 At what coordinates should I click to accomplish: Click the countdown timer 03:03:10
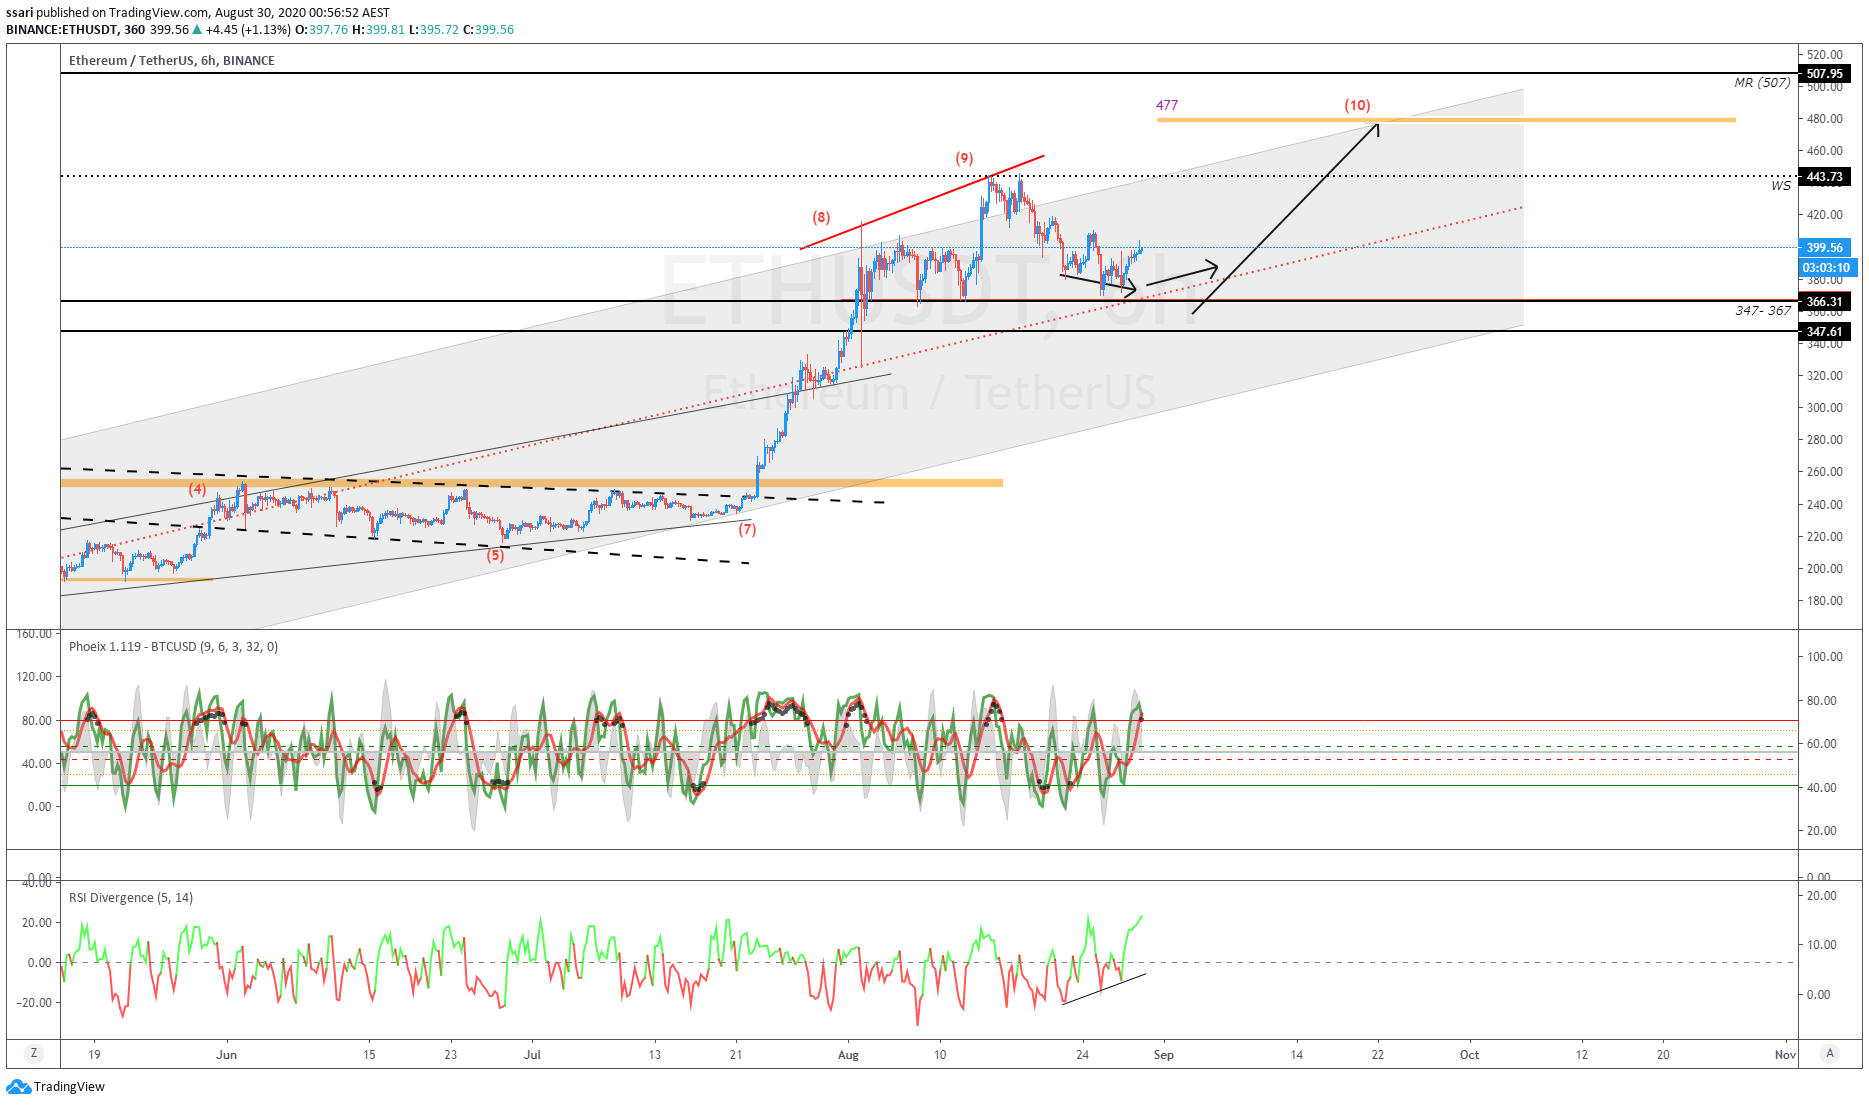(1827, 267)
